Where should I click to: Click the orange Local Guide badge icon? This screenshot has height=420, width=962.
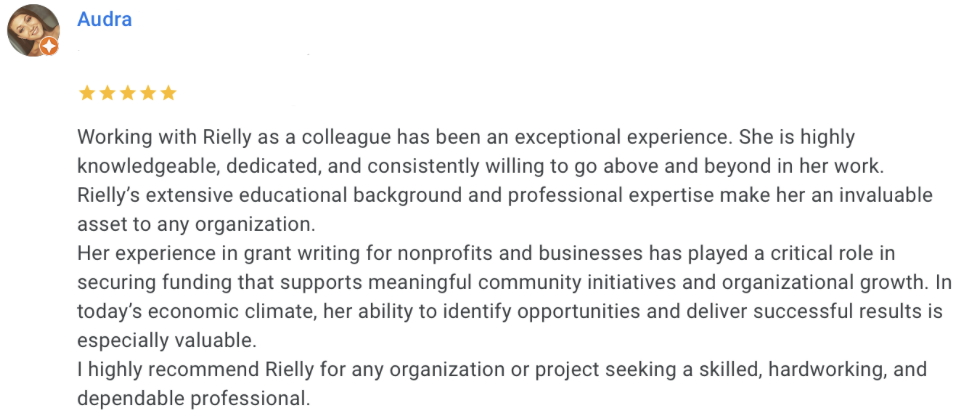[49, 47]
